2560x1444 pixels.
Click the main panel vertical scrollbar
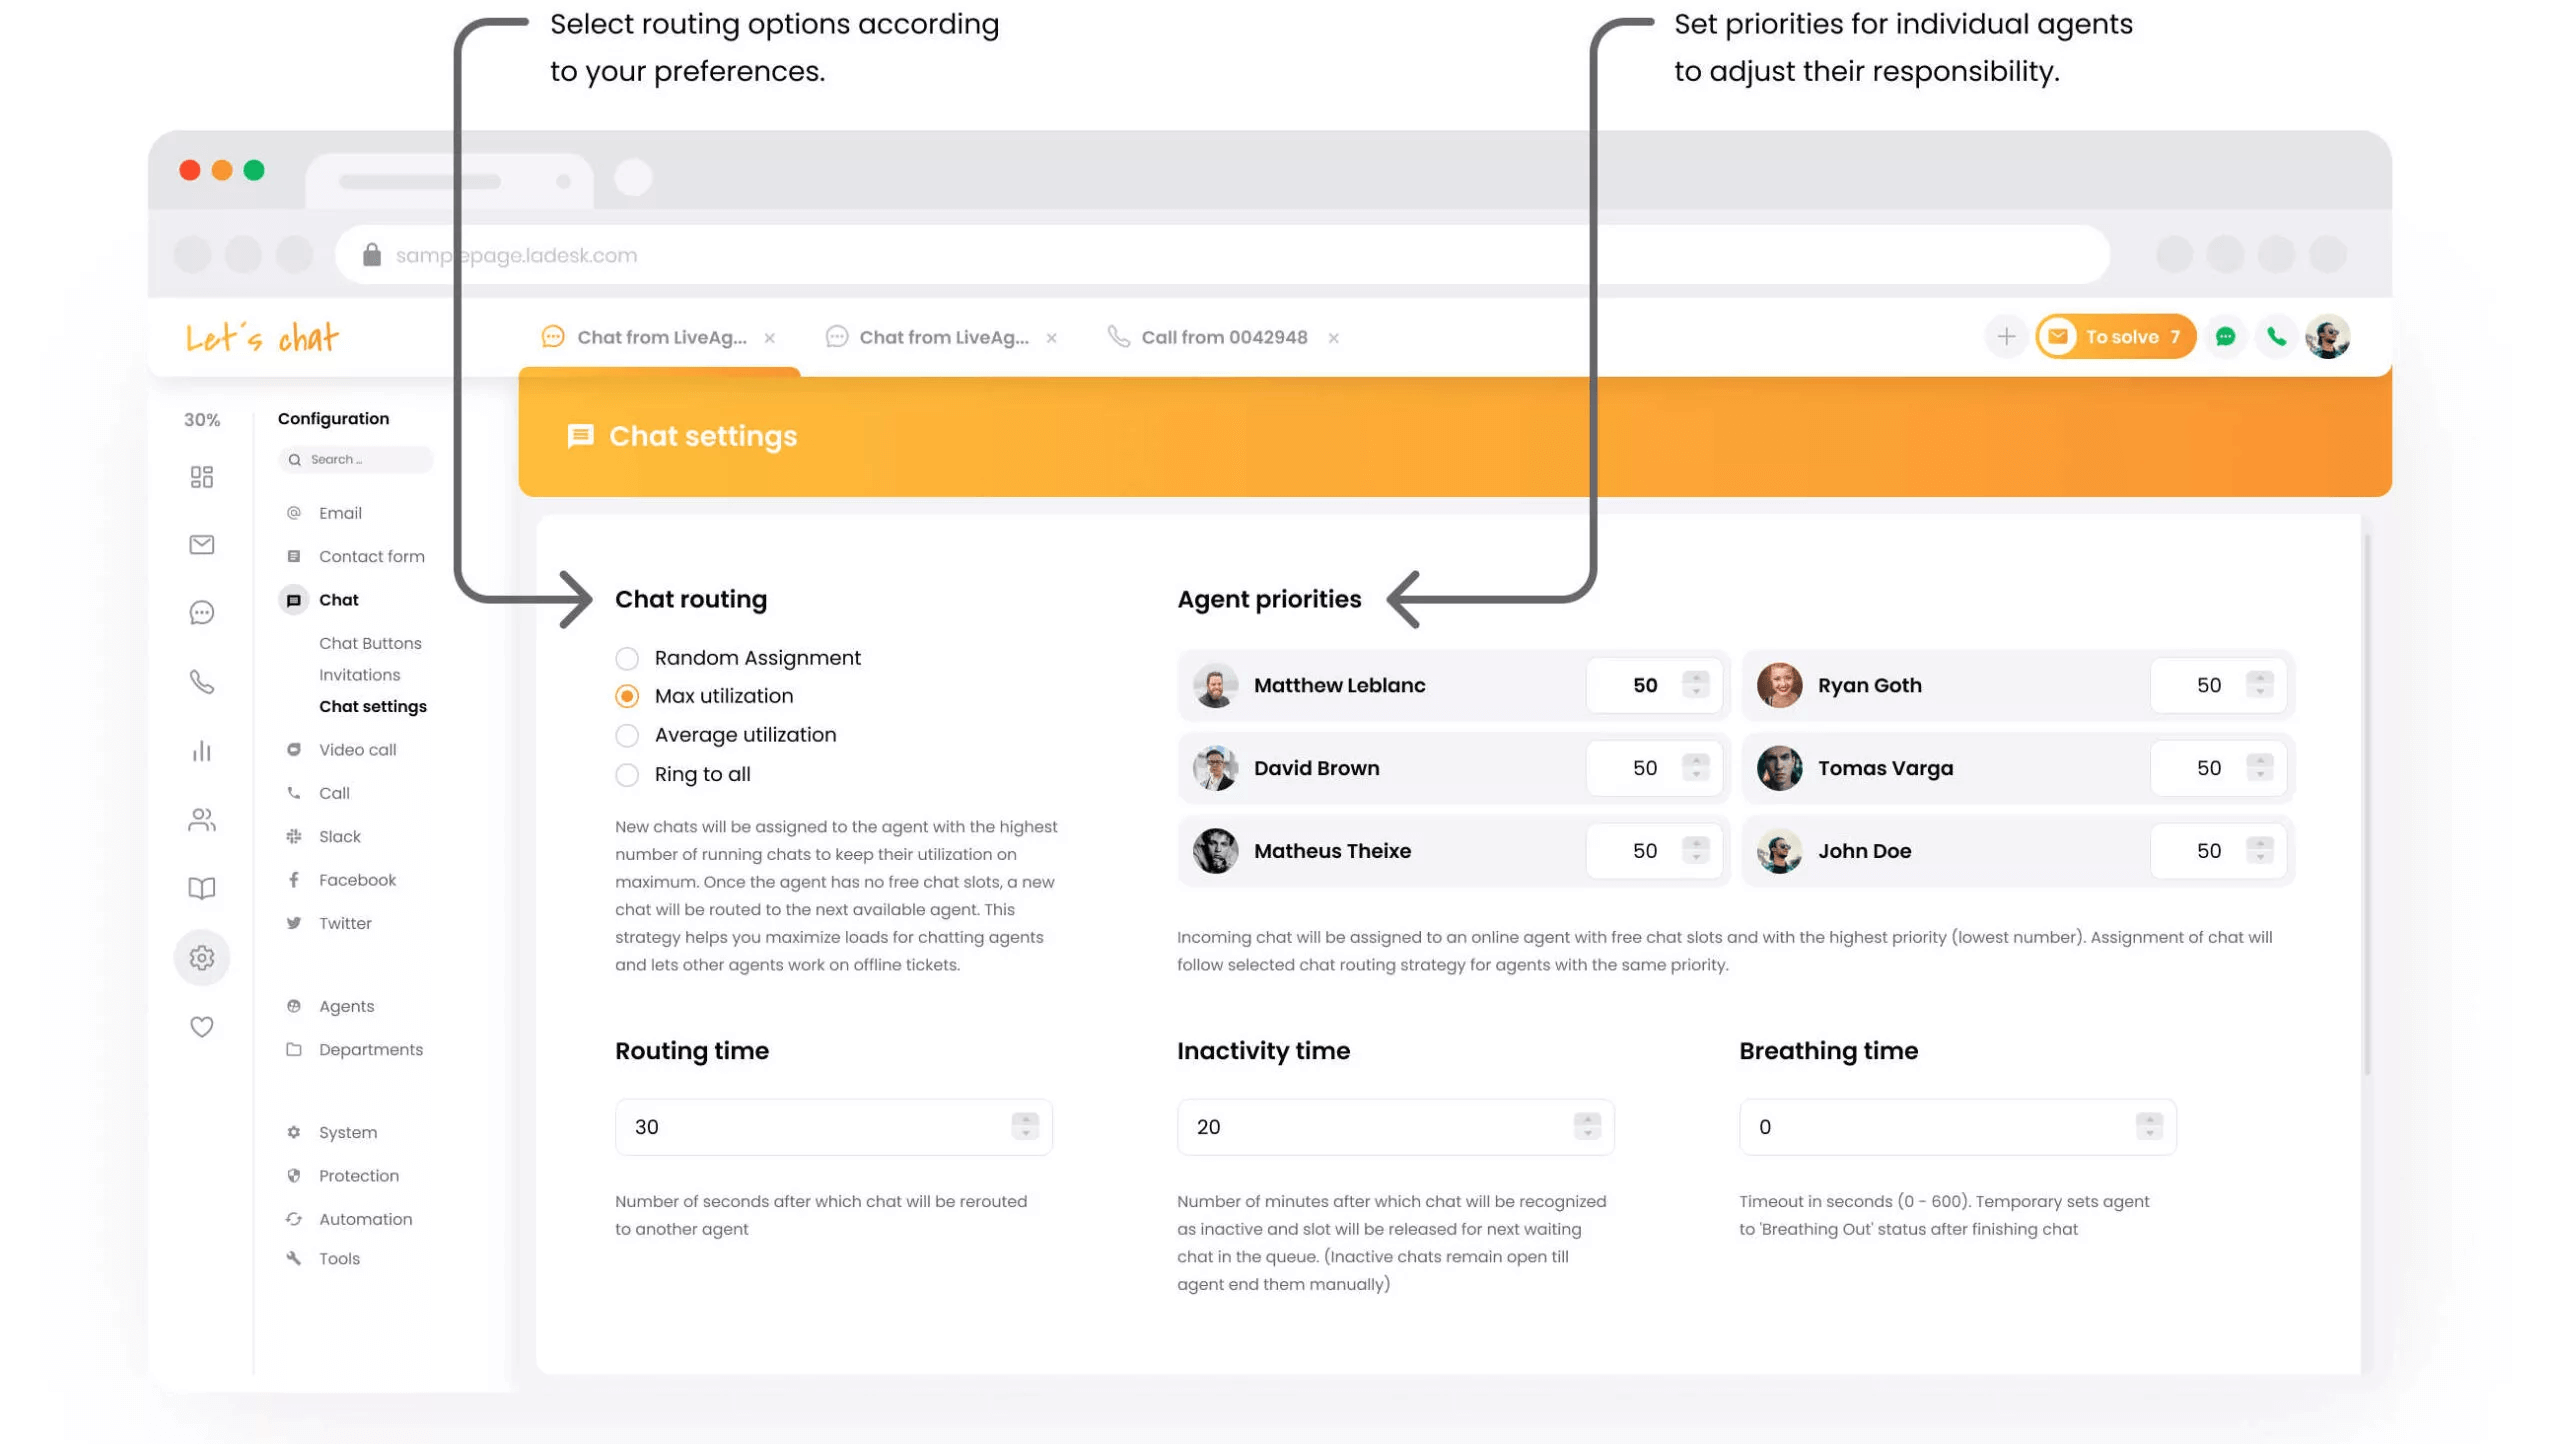pos(2366,800)
